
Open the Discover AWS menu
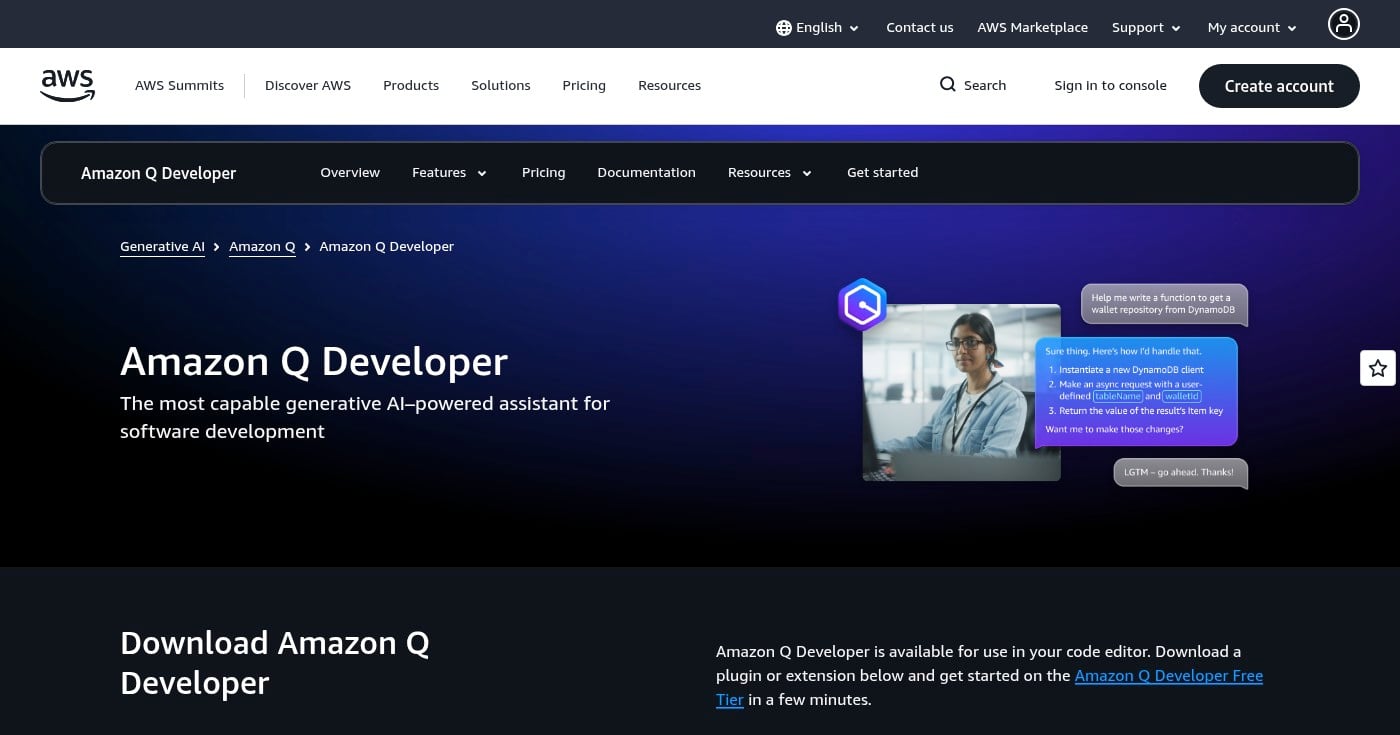click(308, 86)
